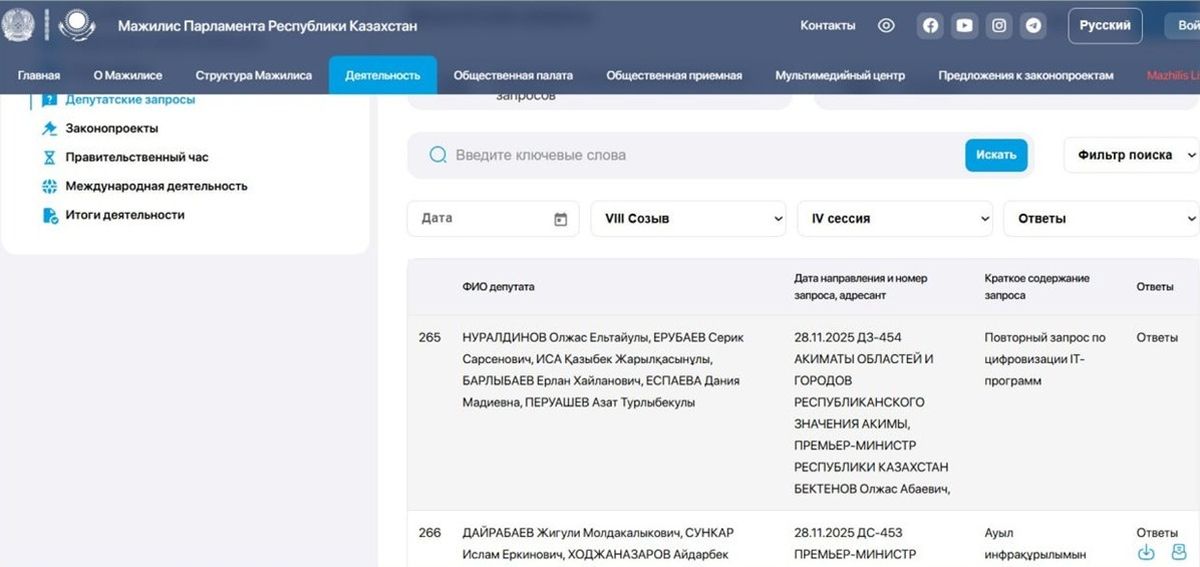
Task: Open the Русский language selector
Action: pyautogui.click(x=1105, y=26)
